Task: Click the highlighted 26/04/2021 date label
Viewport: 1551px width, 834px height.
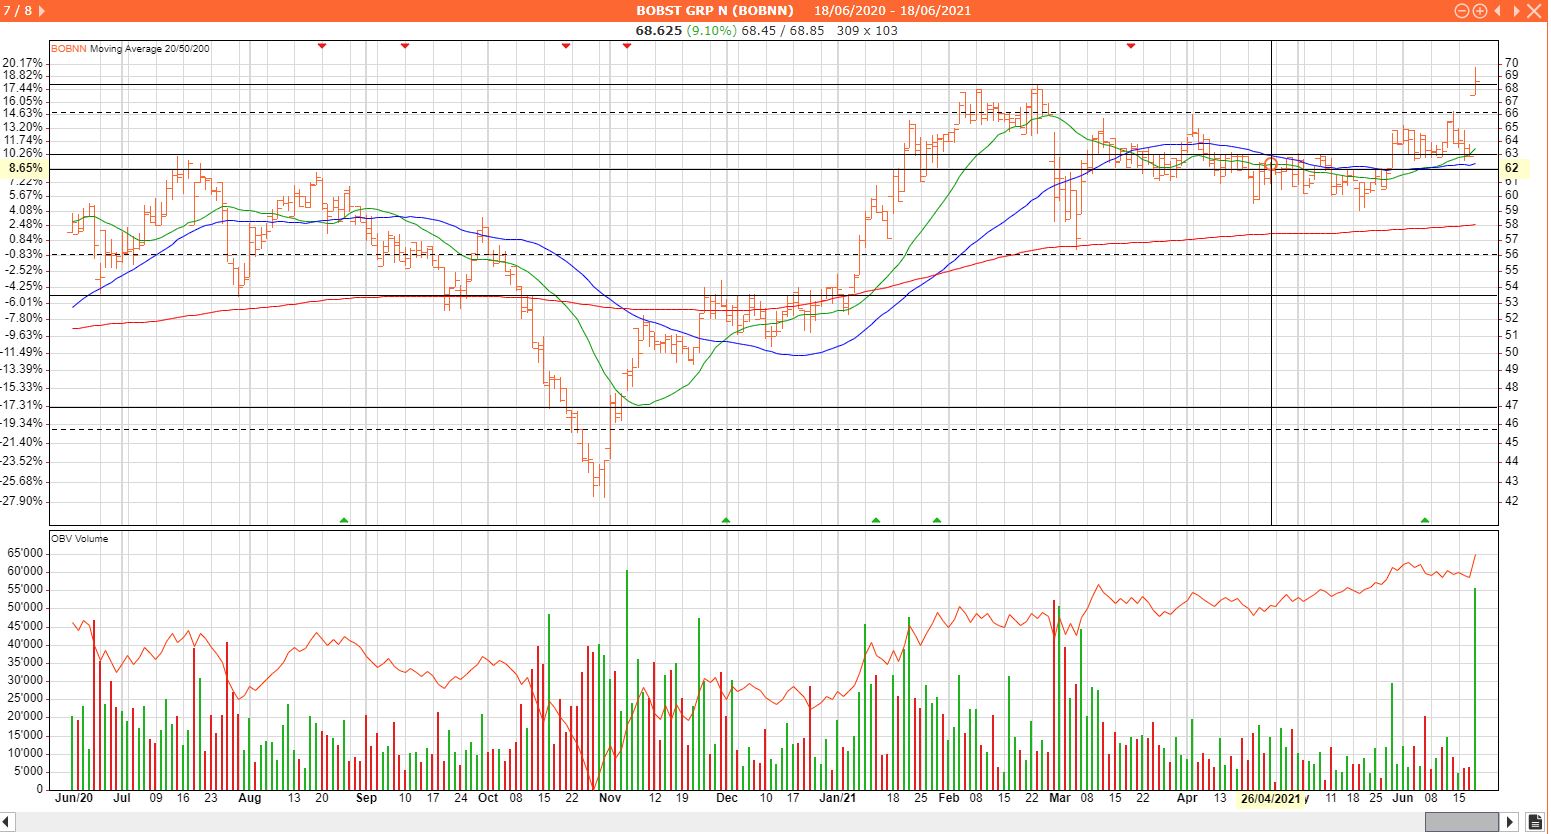Action: (x=1270, y=799)
